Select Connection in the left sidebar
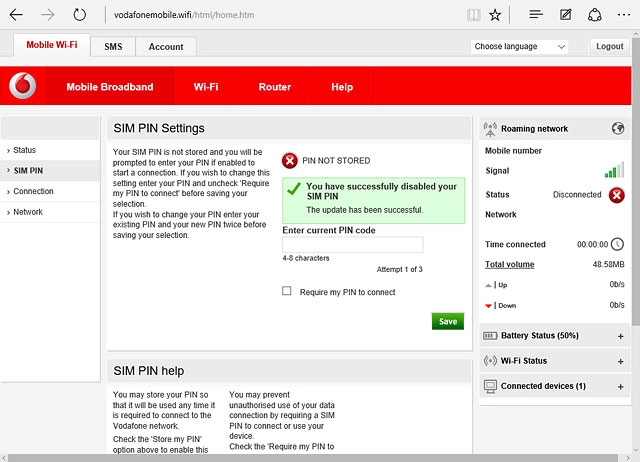 click(x=34, y=191)
